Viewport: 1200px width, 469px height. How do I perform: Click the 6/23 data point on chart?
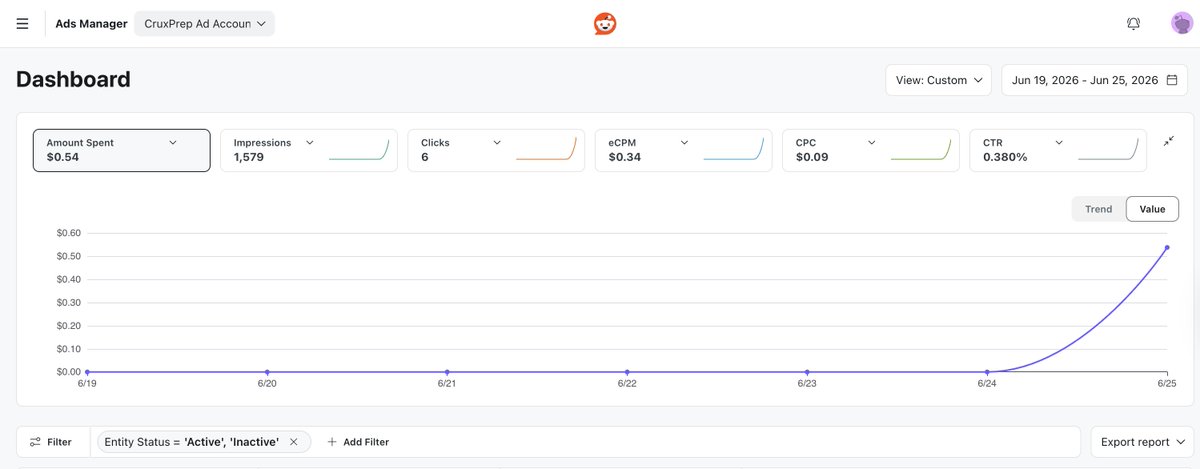coord(807,372)
